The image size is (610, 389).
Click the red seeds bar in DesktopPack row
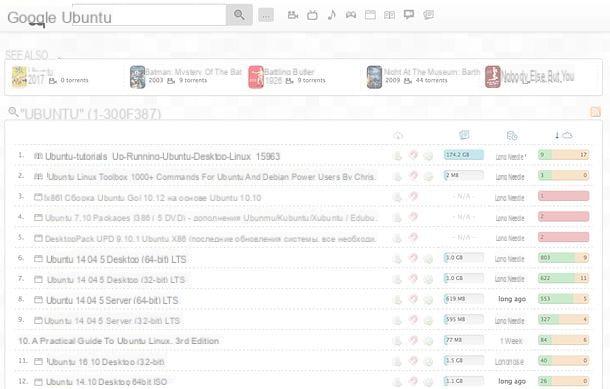point(563,237)
